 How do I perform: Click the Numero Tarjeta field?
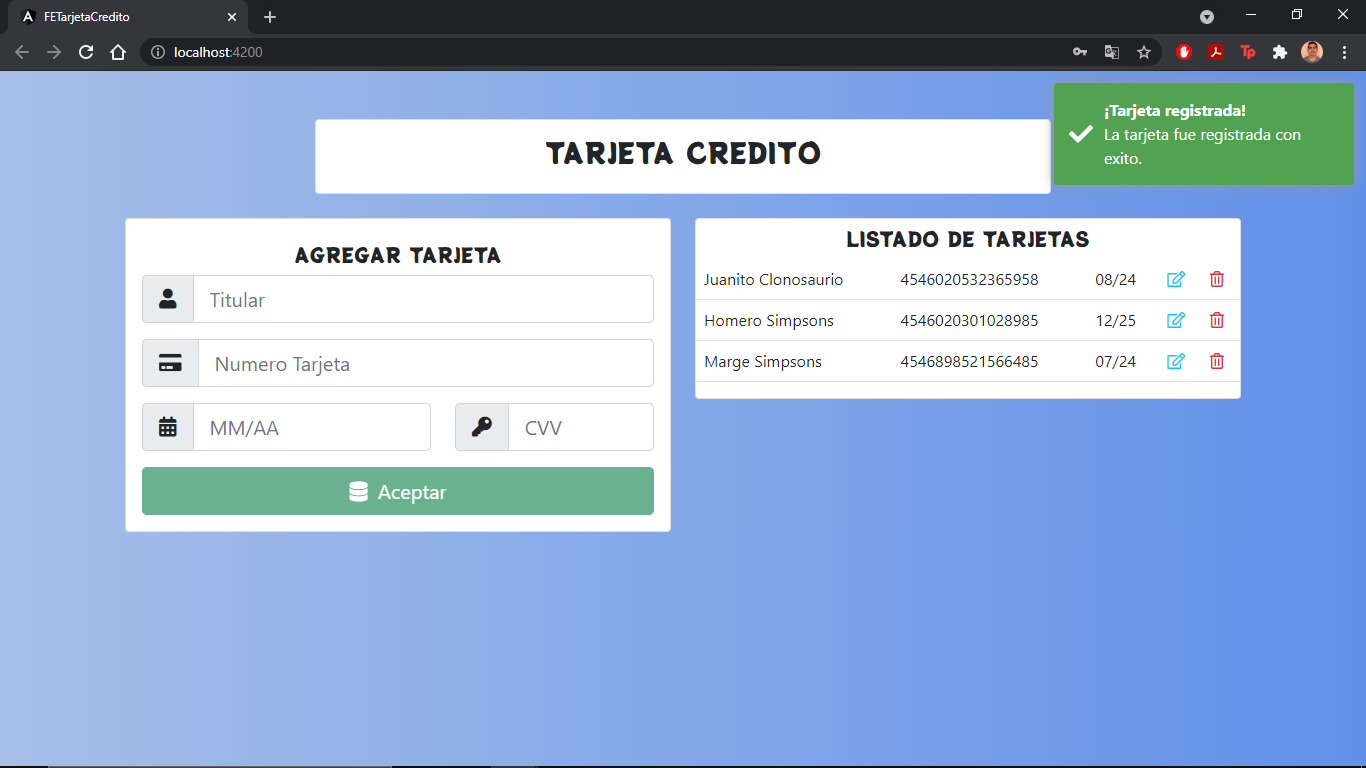click(x=425, y=363)
